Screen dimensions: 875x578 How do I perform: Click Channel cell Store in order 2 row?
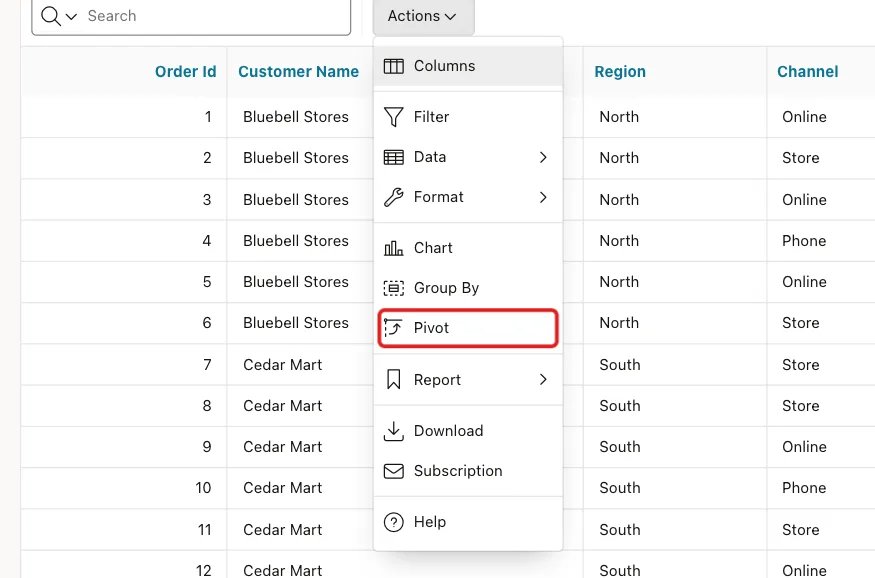pyautogui.click(x=800, y=158)
